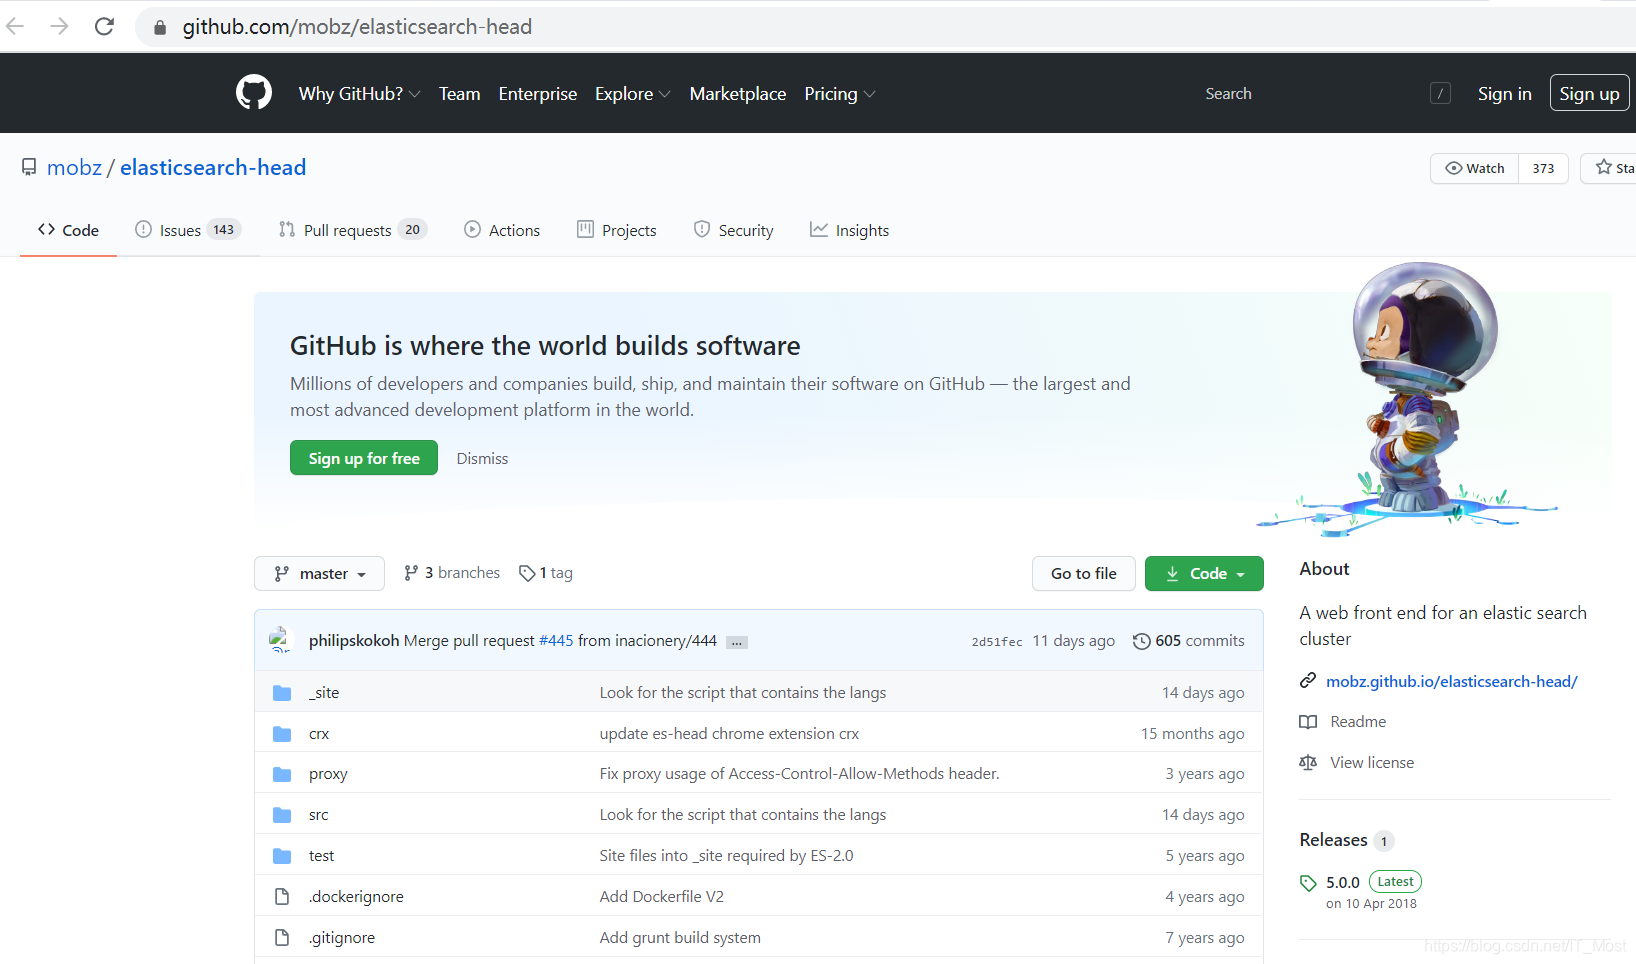This screenshot has height=964, width=1636.
Task: Open the Actions tab
Action: [x=502, y=230]
